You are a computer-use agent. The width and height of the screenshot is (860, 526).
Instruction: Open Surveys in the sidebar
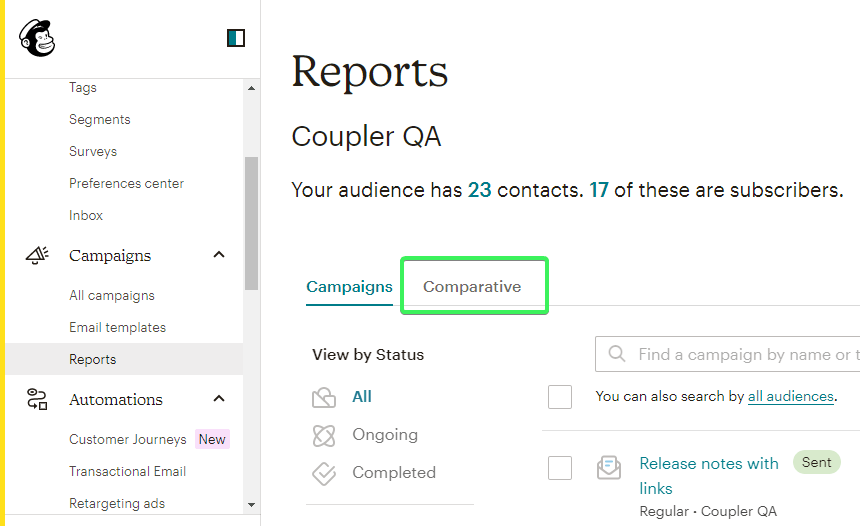(93, 151)
